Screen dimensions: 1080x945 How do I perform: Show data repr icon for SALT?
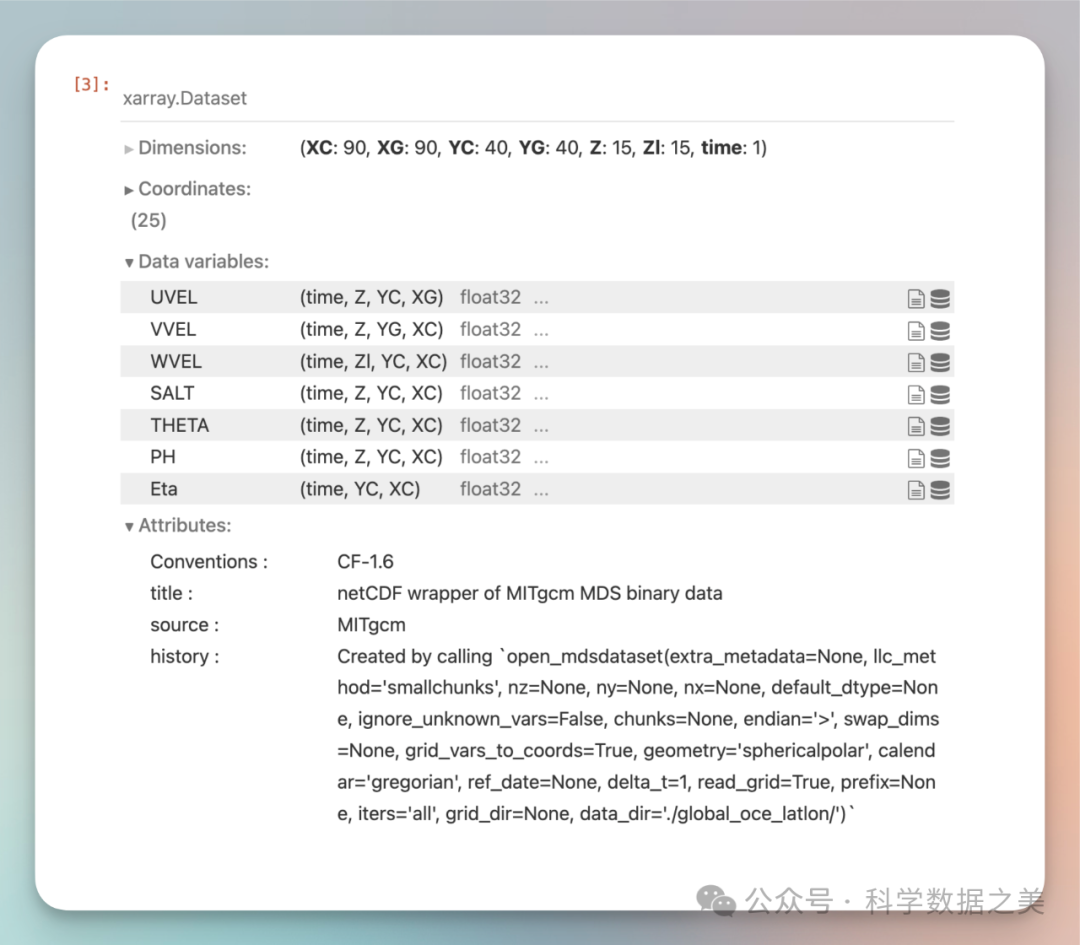pyautogui.click(x=940, y=394)
